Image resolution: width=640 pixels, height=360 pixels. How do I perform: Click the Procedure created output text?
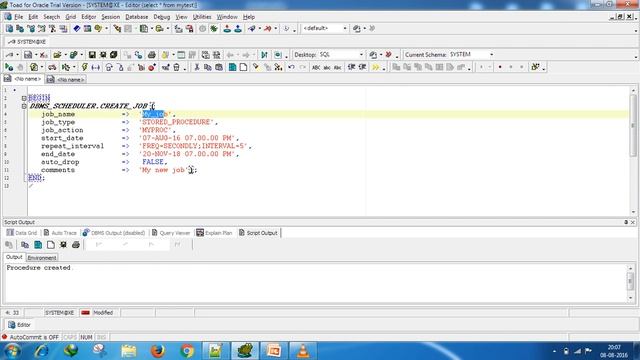(38, 268)
